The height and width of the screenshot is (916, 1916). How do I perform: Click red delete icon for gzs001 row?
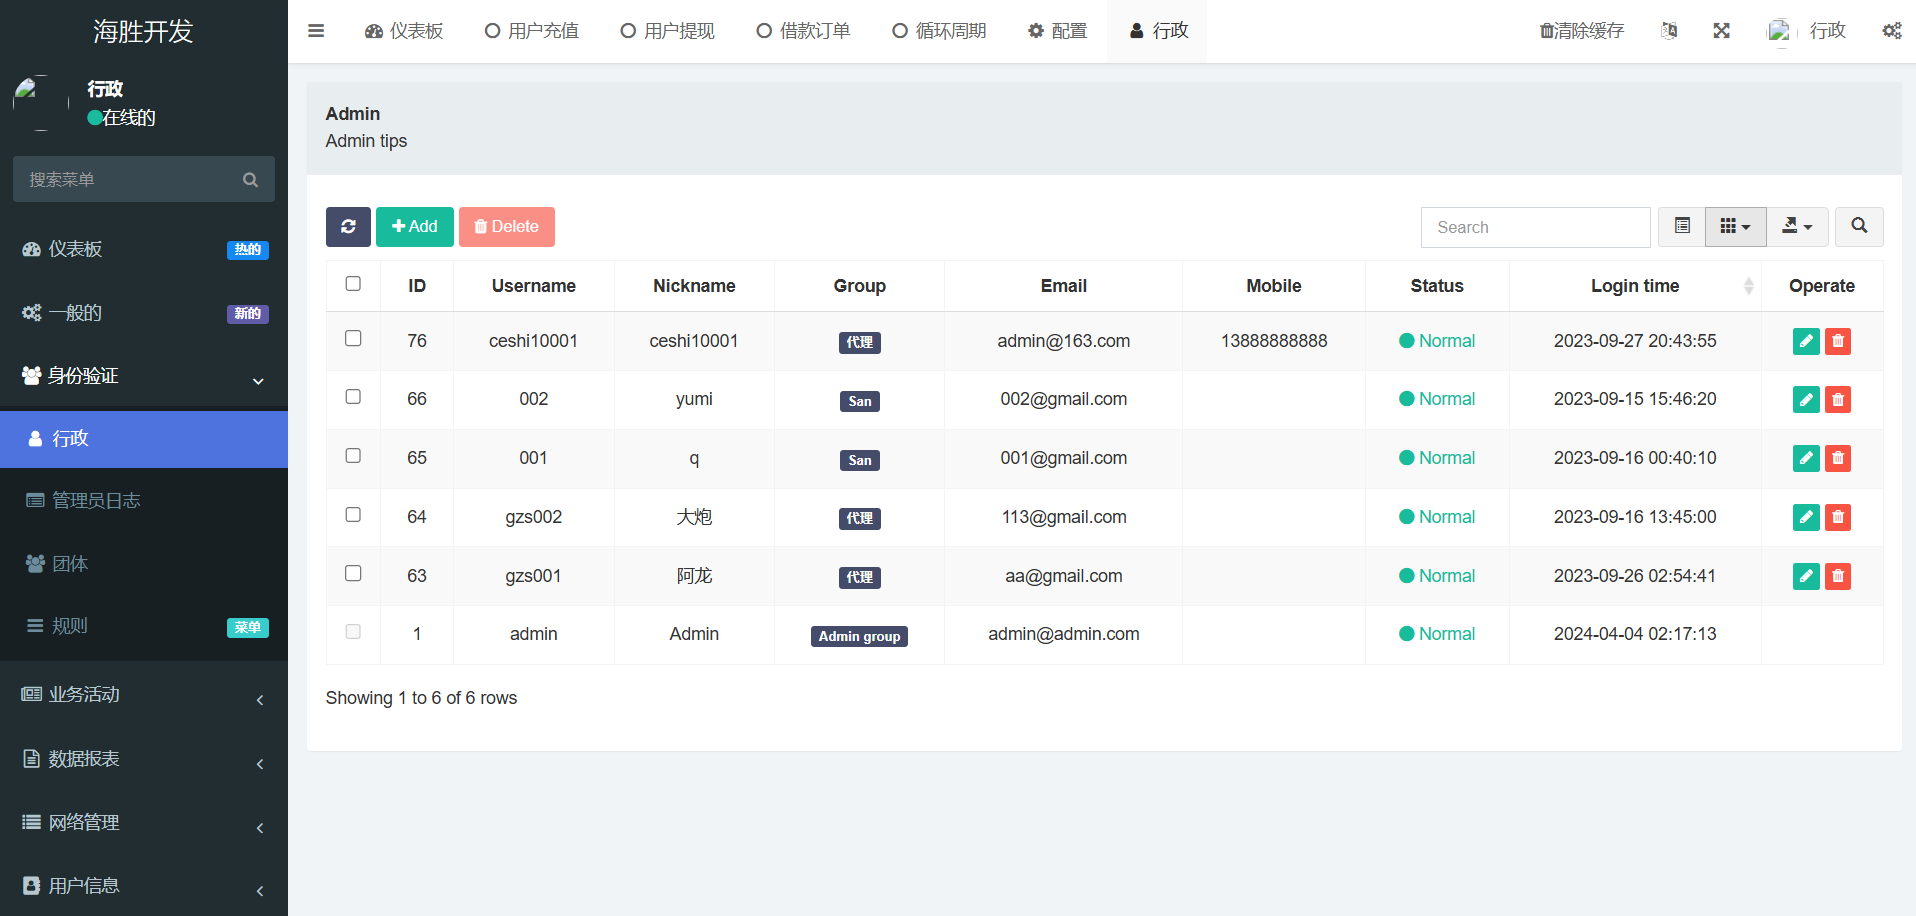tap(1837, 576)
